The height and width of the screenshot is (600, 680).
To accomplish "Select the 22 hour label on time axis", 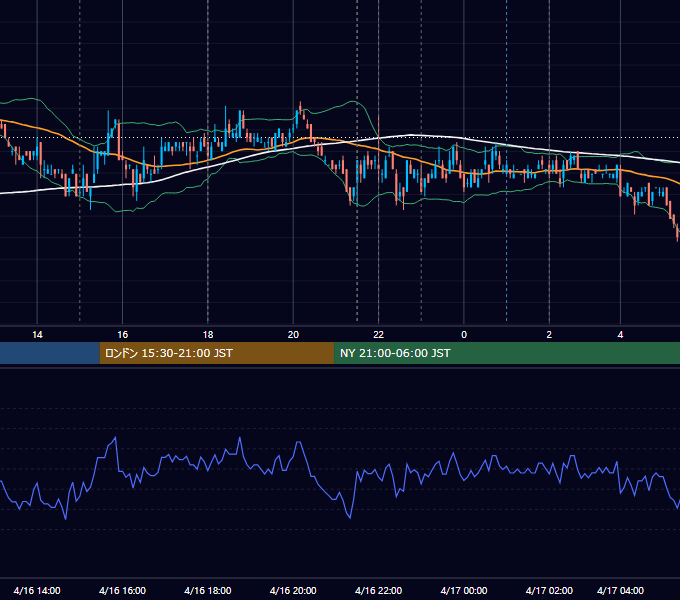I will click(x=379, y=335).
